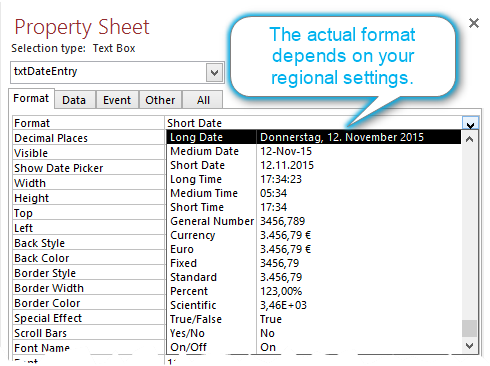The image size is (490, 366).
Task: Switch to the Data tab
Action: 74,100
